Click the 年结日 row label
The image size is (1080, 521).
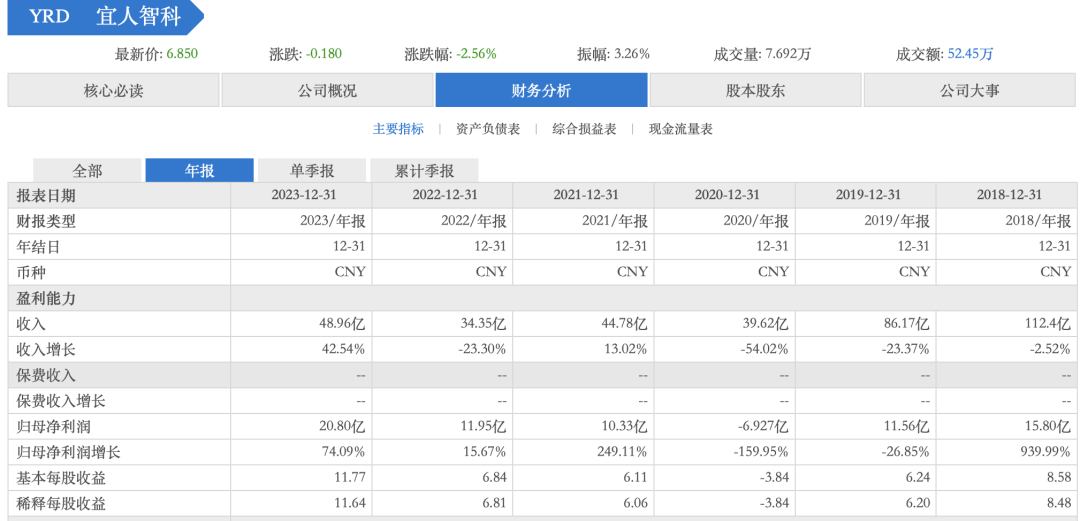point(39,247)
